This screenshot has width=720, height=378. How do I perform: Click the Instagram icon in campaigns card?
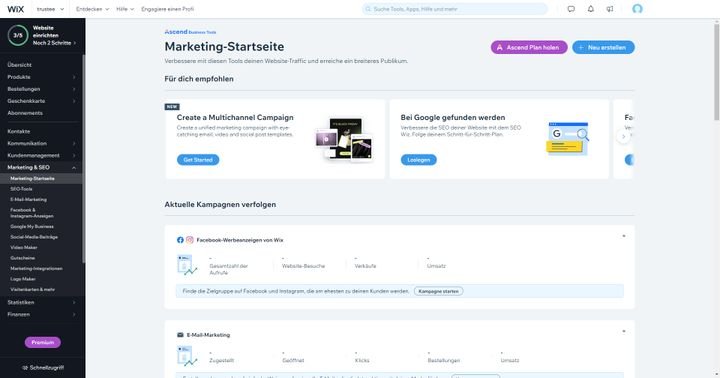pos(190,240)
